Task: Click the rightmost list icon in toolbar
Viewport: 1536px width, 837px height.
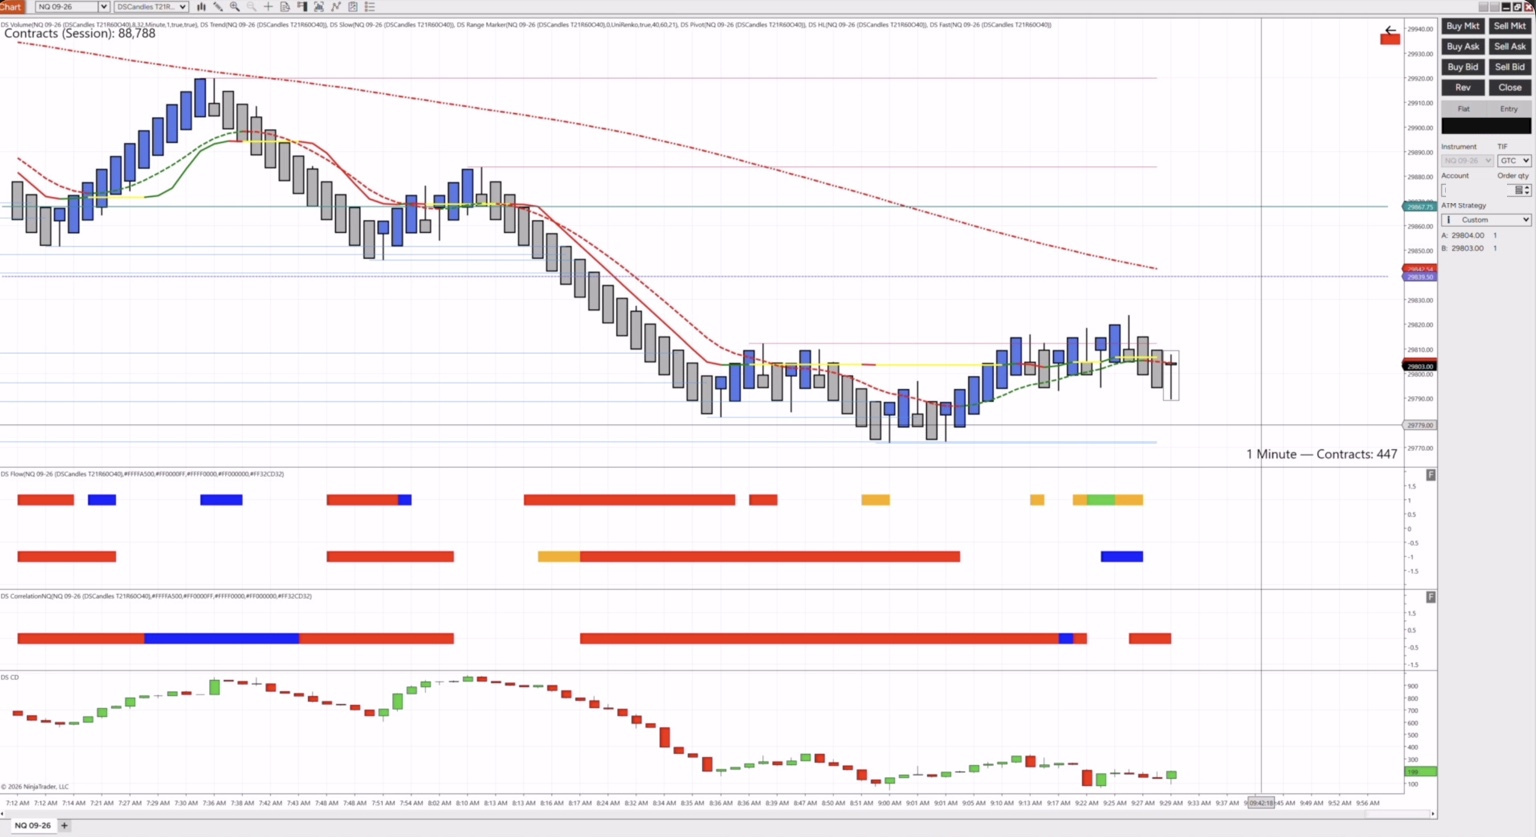Action: 370,7
